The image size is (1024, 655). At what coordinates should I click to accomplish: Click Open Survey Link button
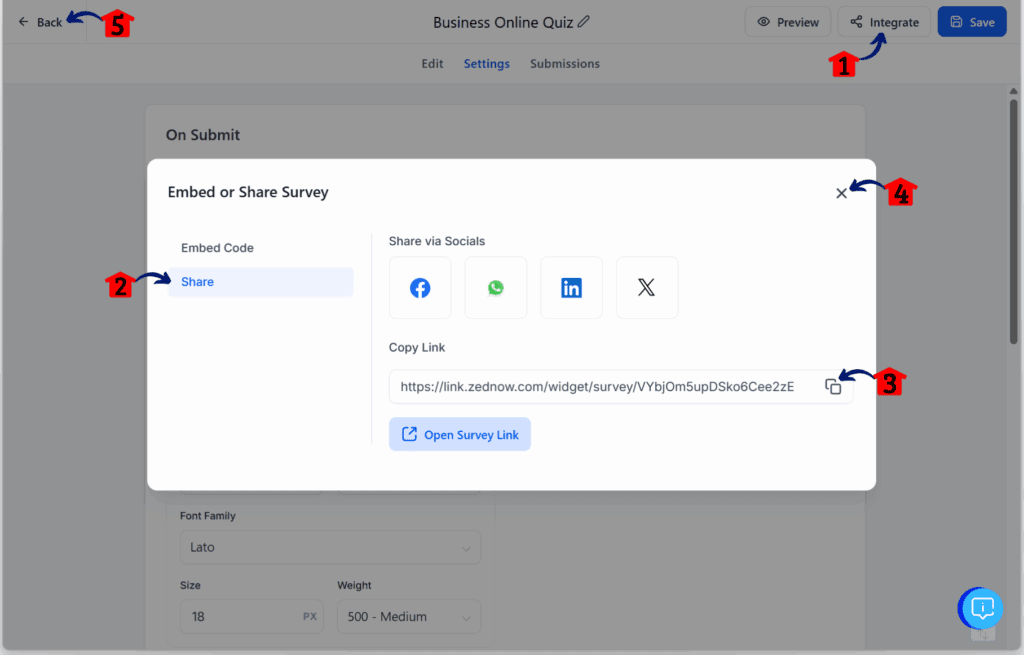coord(460,434)
